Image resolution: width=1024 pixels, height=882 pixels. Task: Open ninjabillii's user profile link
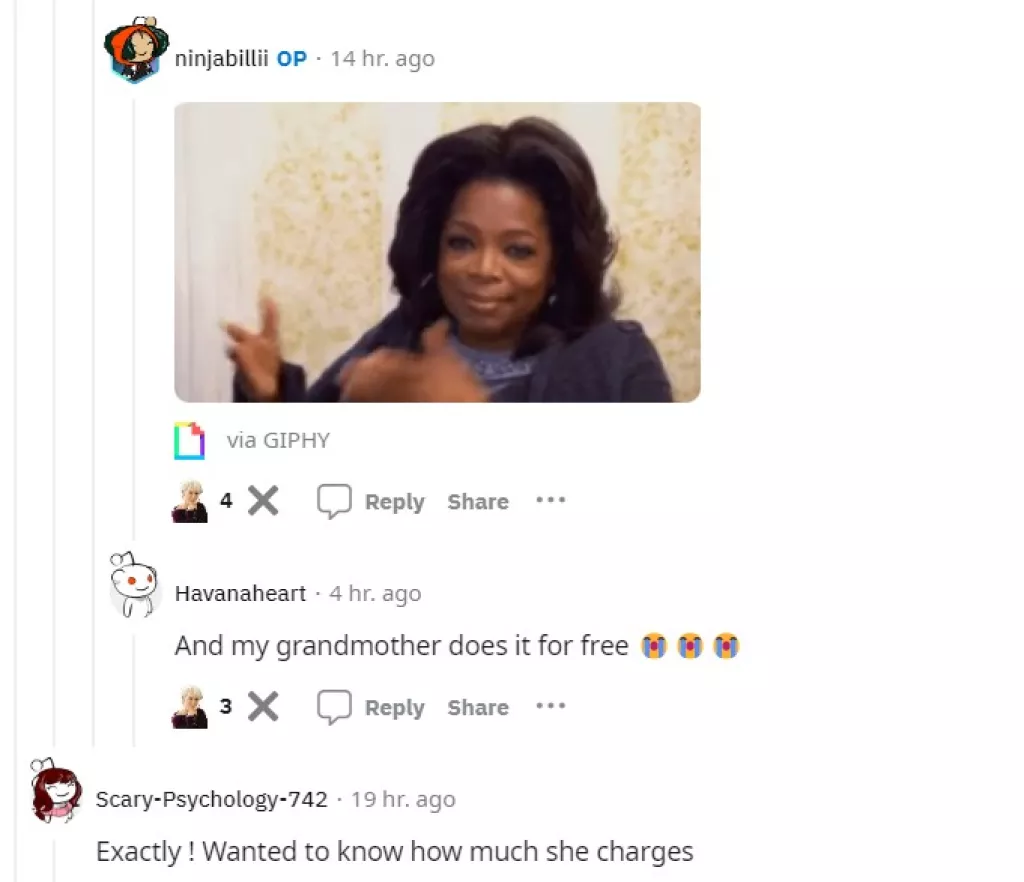[221, 58]
